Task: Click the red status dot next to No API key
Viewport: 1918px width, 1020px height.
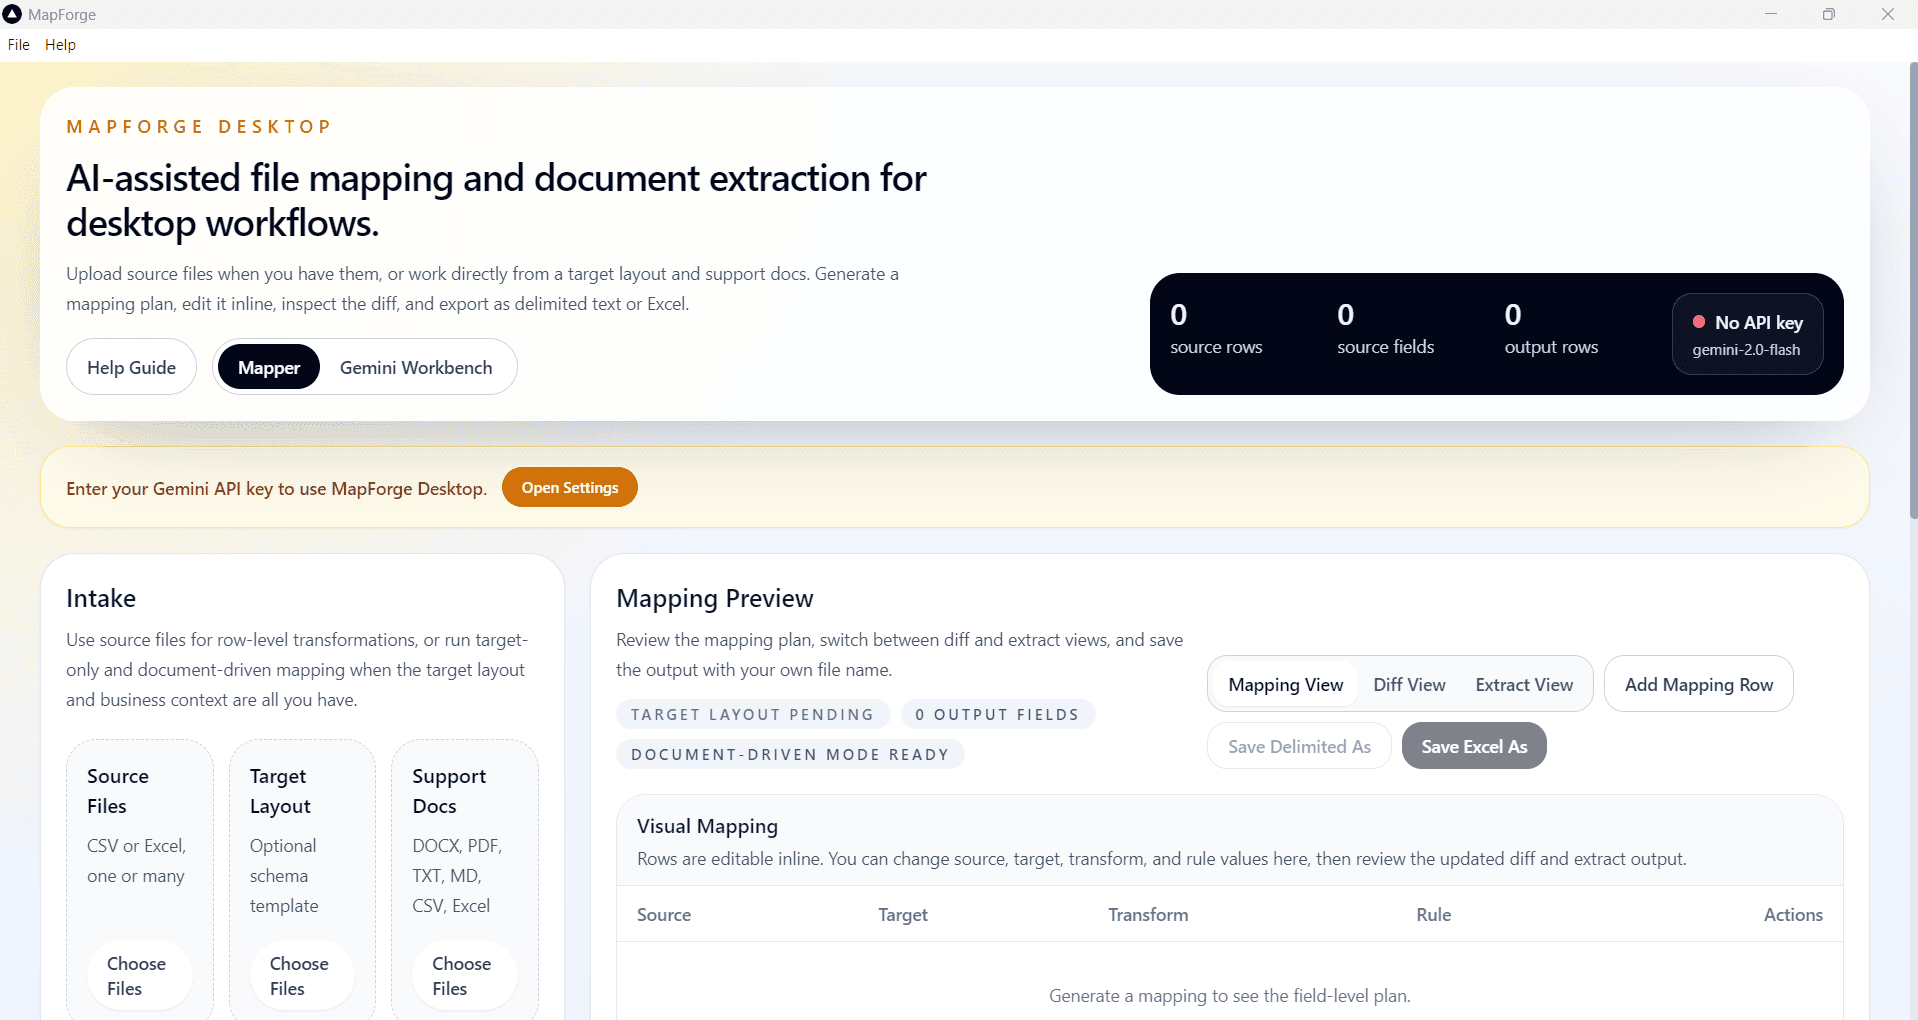Action: [x=1698, y=322]
